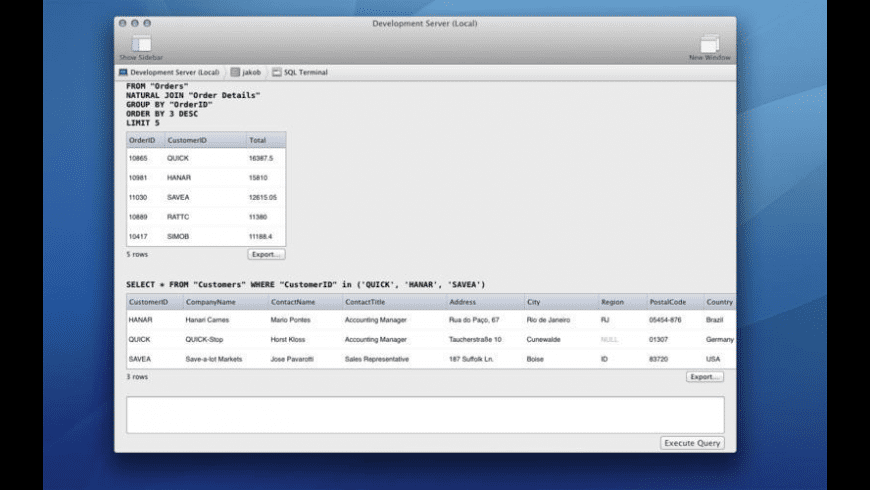Click the green zoom window button
The height and width of the screenshot is (490, 870).
(148, 23)
